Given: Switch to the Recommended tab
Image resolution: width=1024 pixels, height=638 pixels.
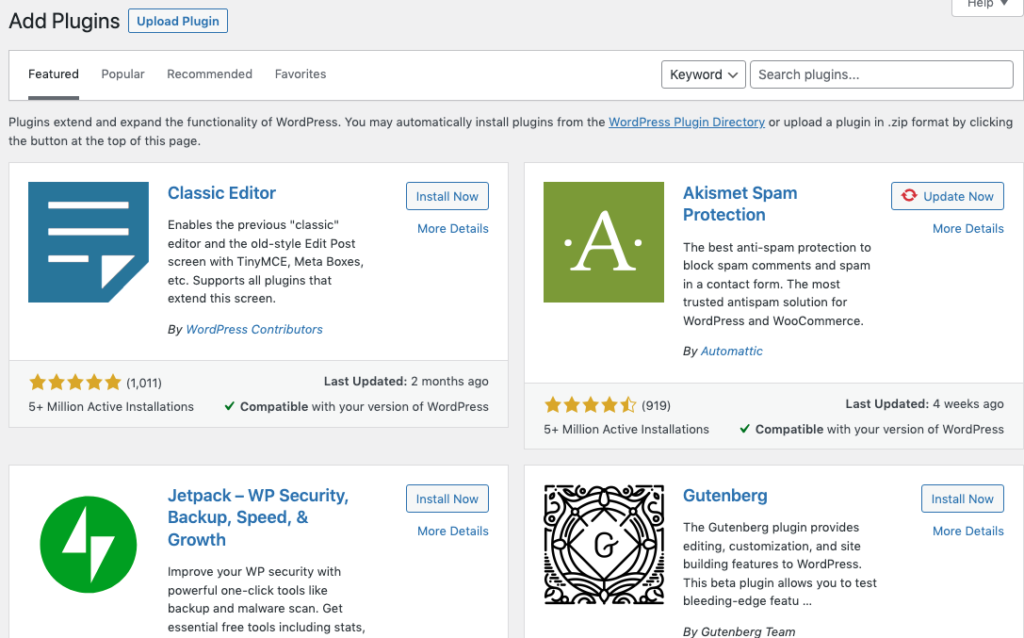Looking at the screenshot, I should pyautogui.click(x=210, y=74).
